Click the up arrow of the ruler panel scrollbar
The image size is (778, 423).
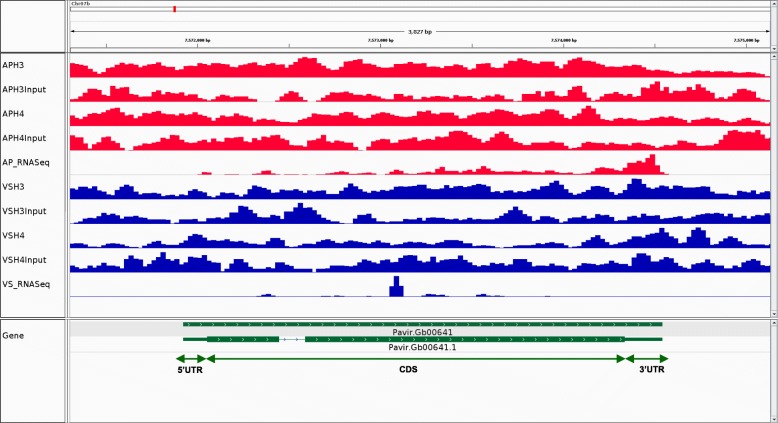click(x=775, y=3)
